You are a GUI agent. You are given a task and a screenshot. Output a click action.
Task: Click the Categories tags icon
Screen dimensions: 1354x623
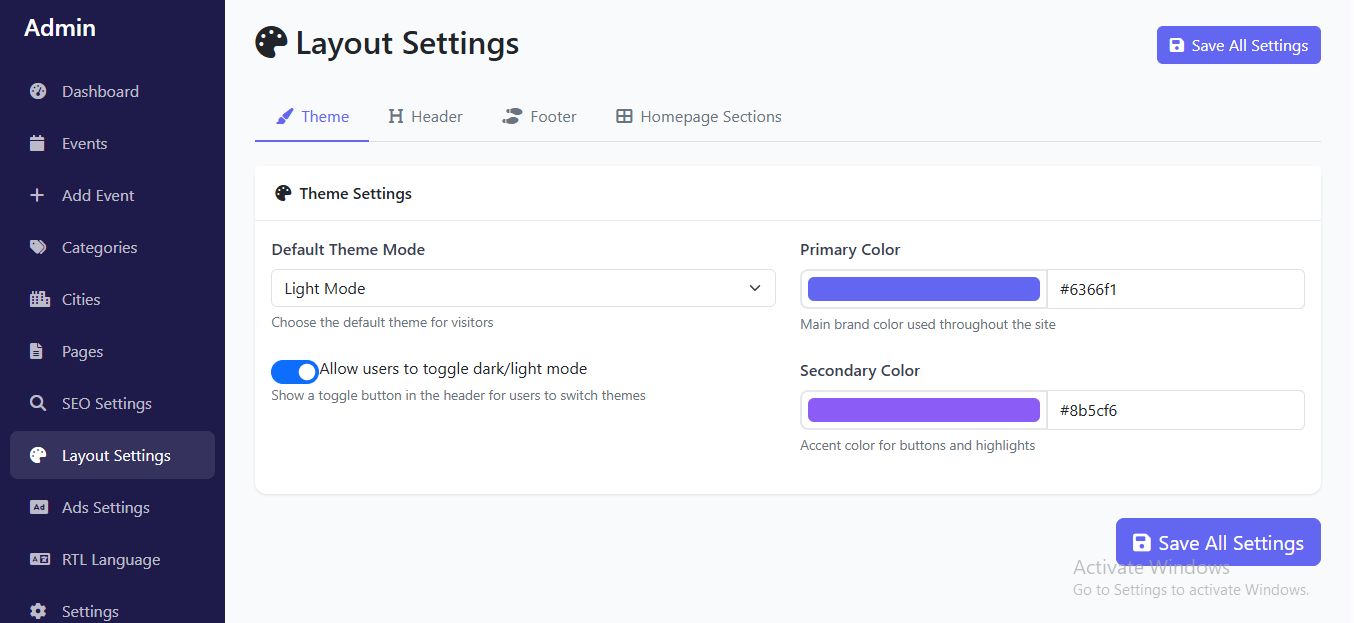click(38, 248)
